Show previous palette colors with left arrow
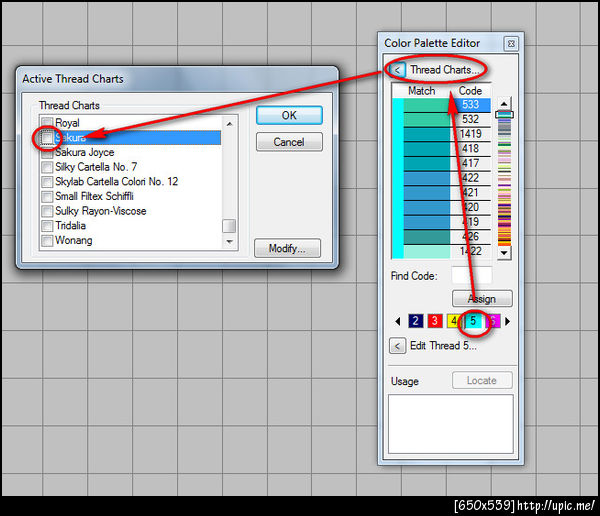600x516 pixels. click(398, 321)
